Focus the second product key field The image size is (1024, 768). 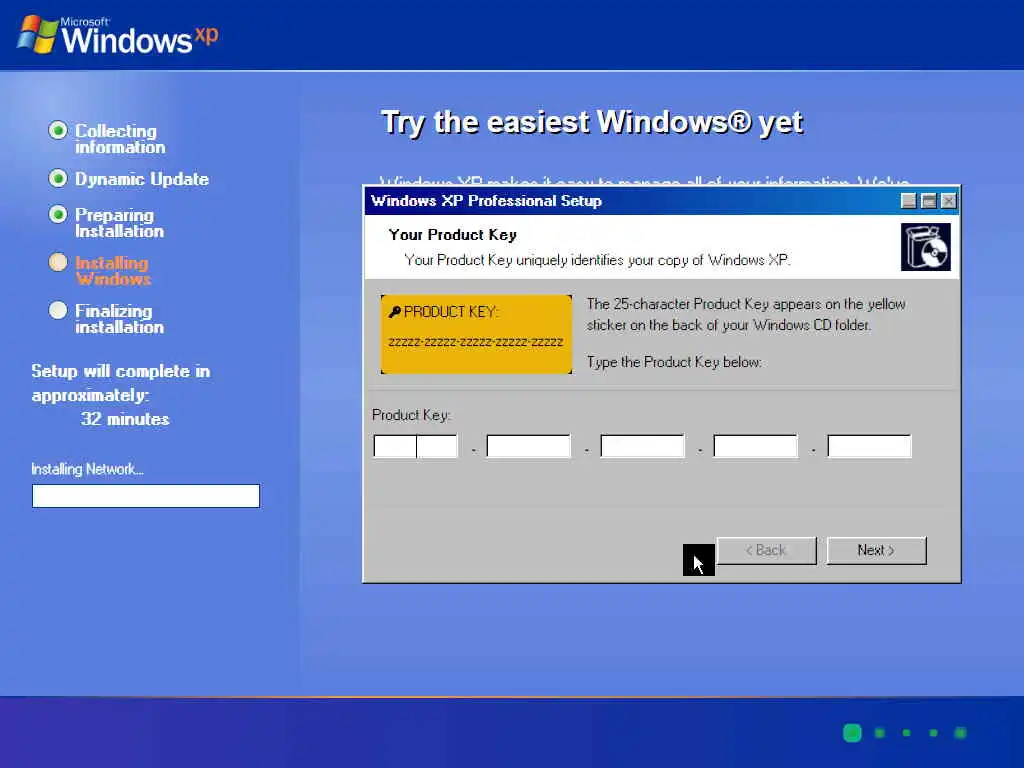(x=528, y=447)
